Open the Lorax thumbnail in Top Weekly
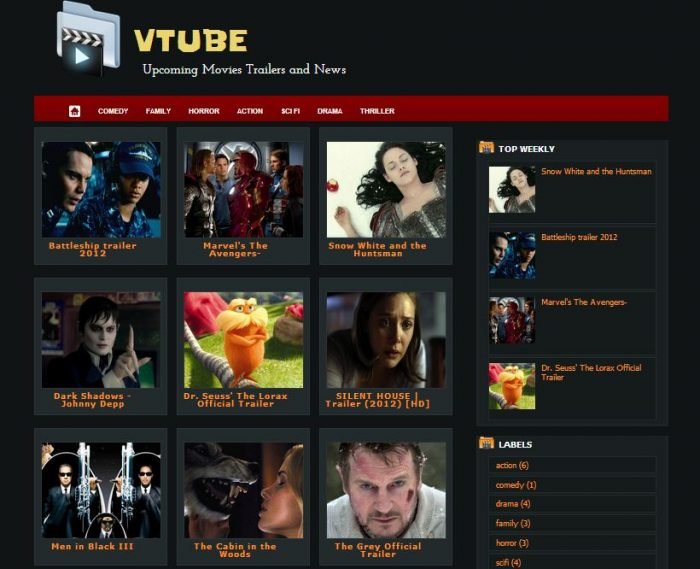This screenshot has height=569, width=700. pyautogui.click(x=512, y=386)
